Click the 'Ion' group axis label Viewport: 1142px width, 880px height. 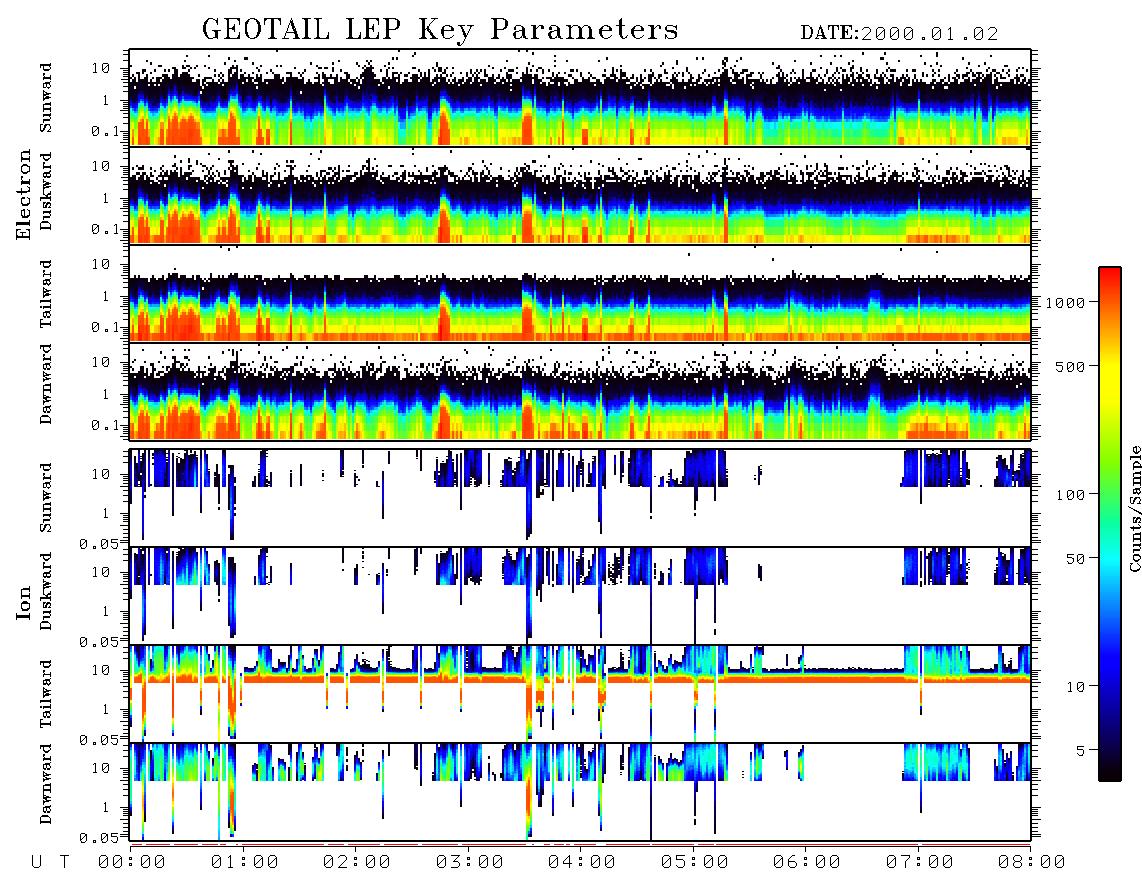click(x=24, y=603)
